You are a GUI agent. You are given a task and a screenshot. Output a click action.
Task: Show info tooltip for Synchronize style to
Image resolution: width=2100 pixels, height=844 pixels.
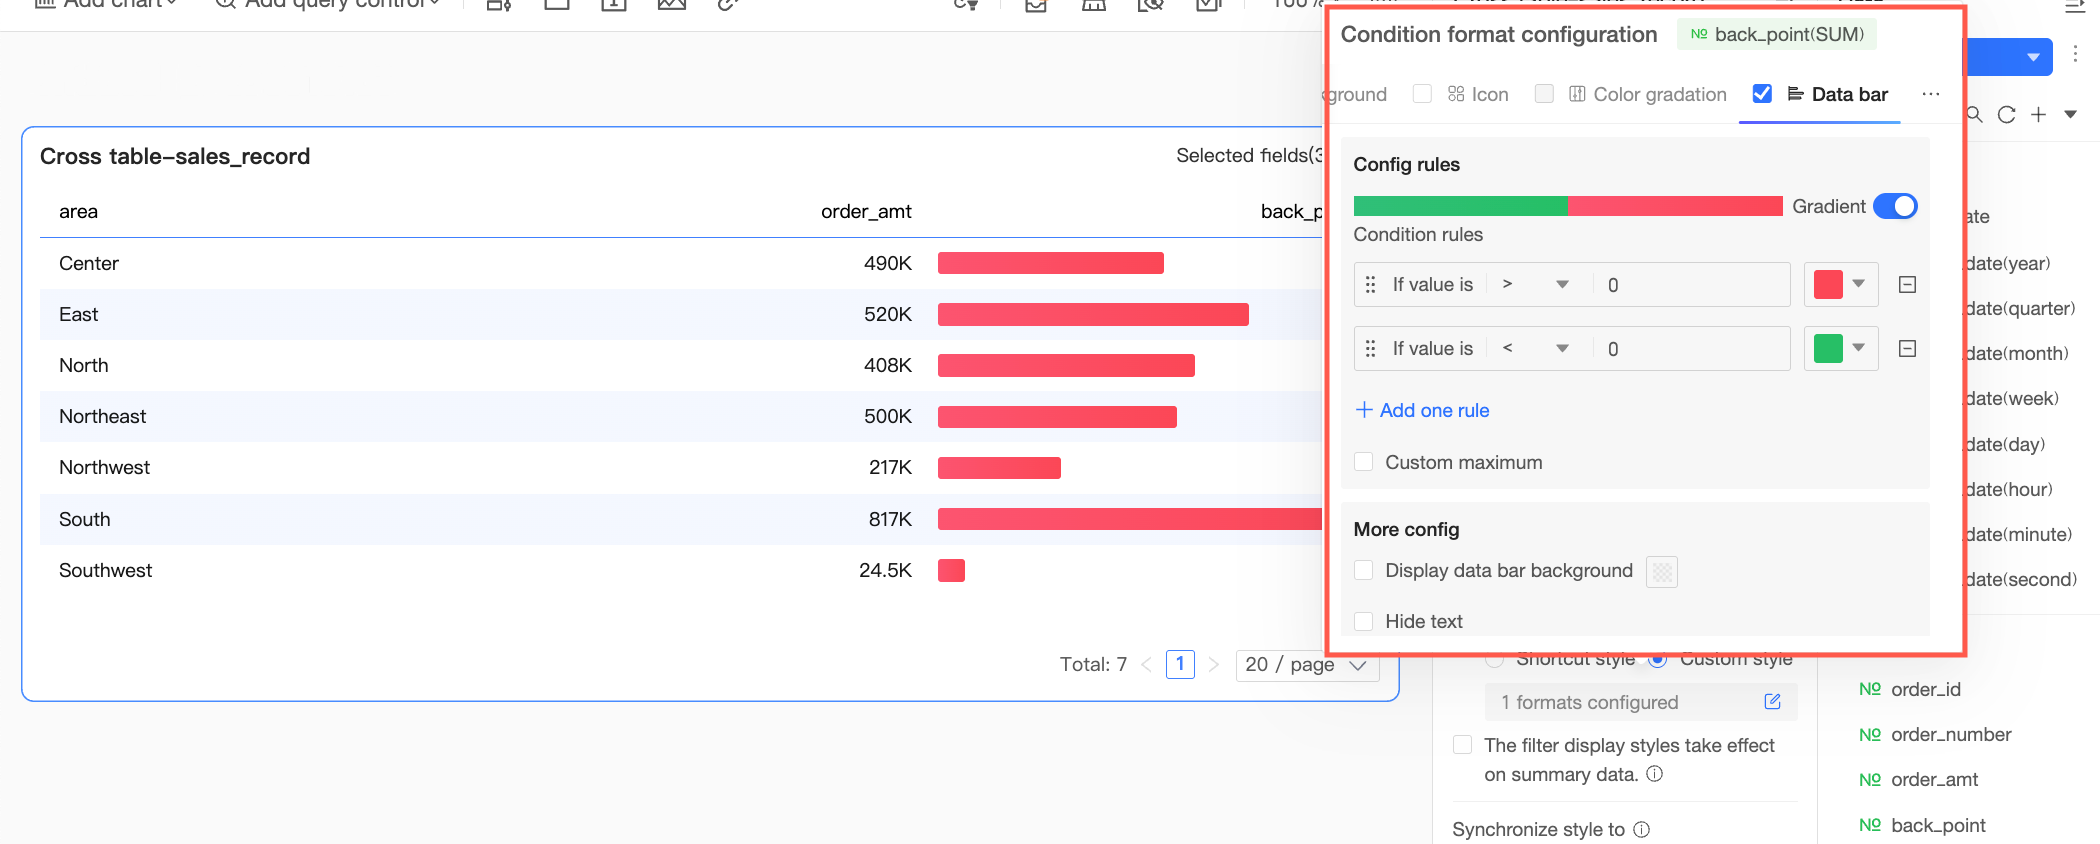tap(1641, 829)
